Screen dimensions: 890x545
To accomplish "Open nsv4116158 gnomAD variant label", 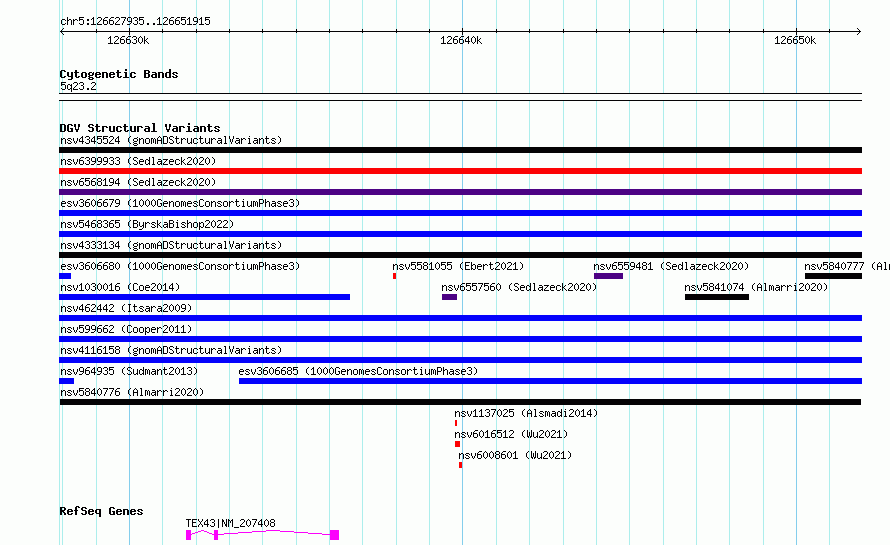I will coord(171,350).
